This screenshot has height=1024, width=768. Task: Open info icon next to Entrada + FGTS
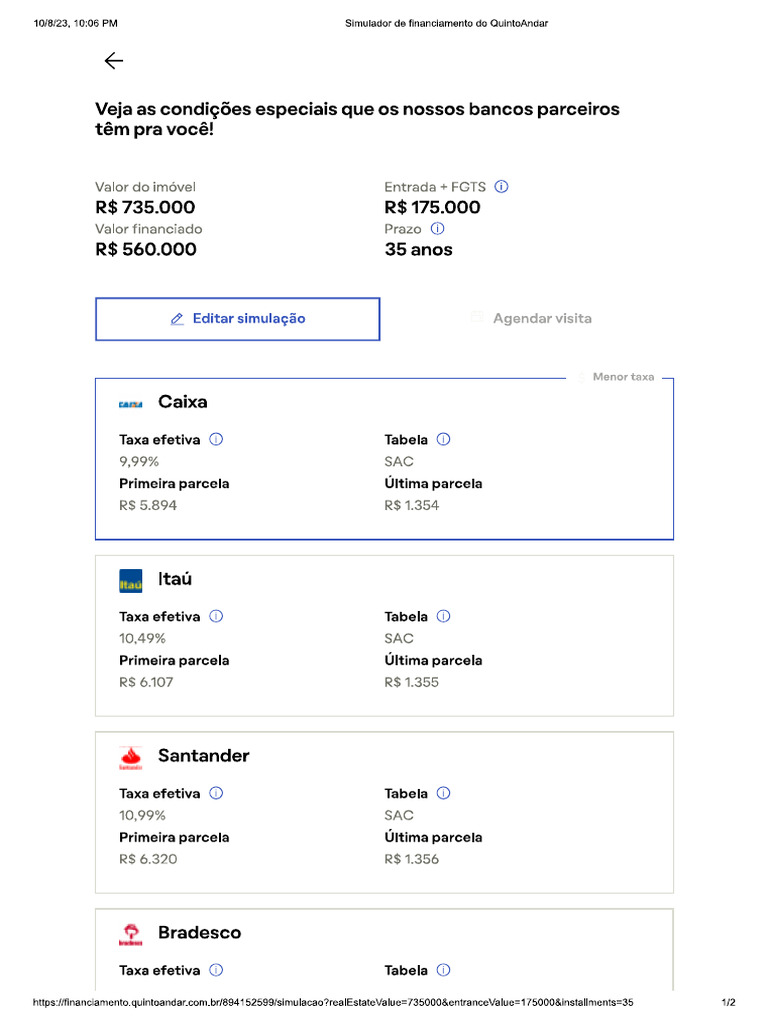(502, 187)
